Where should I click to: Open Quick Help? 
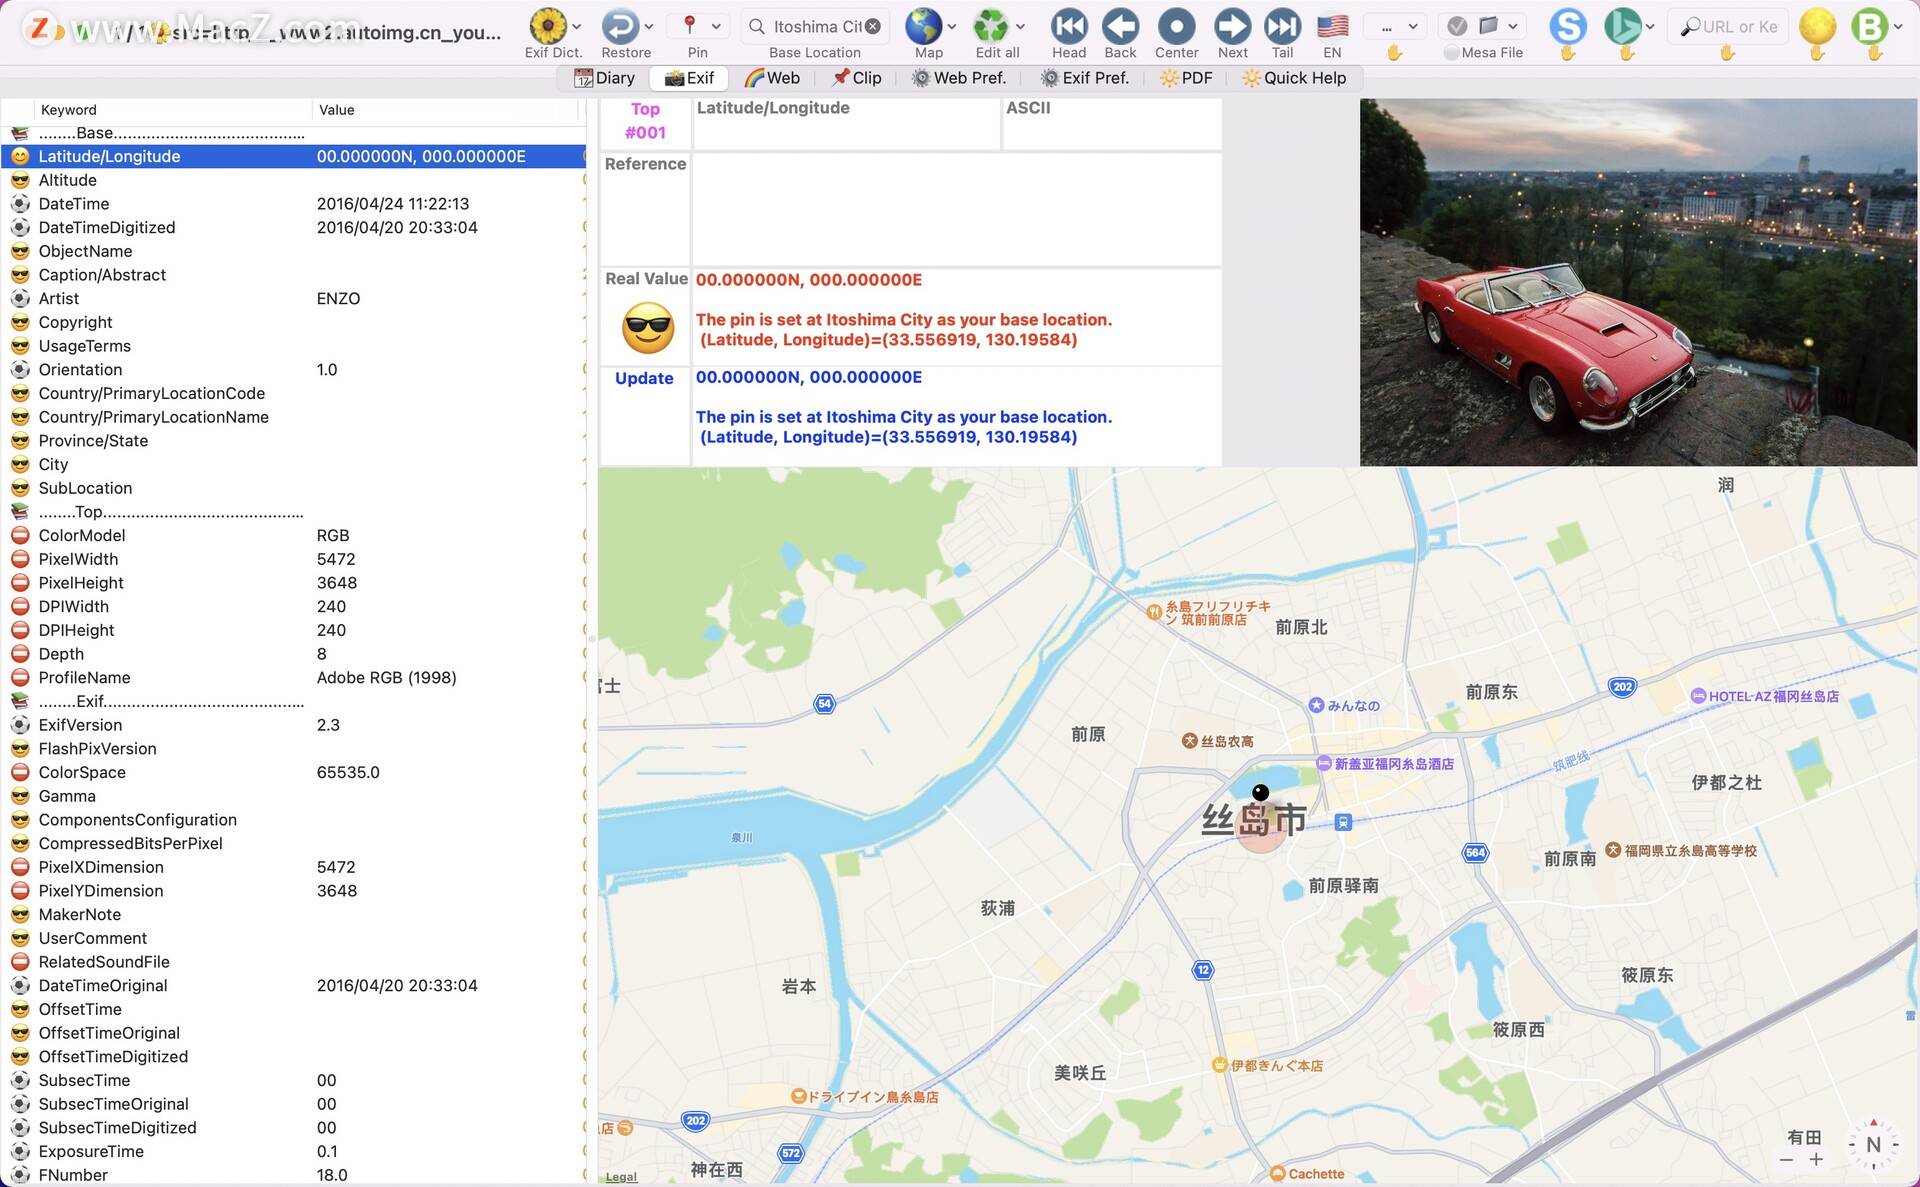(x=1294, y=78)
